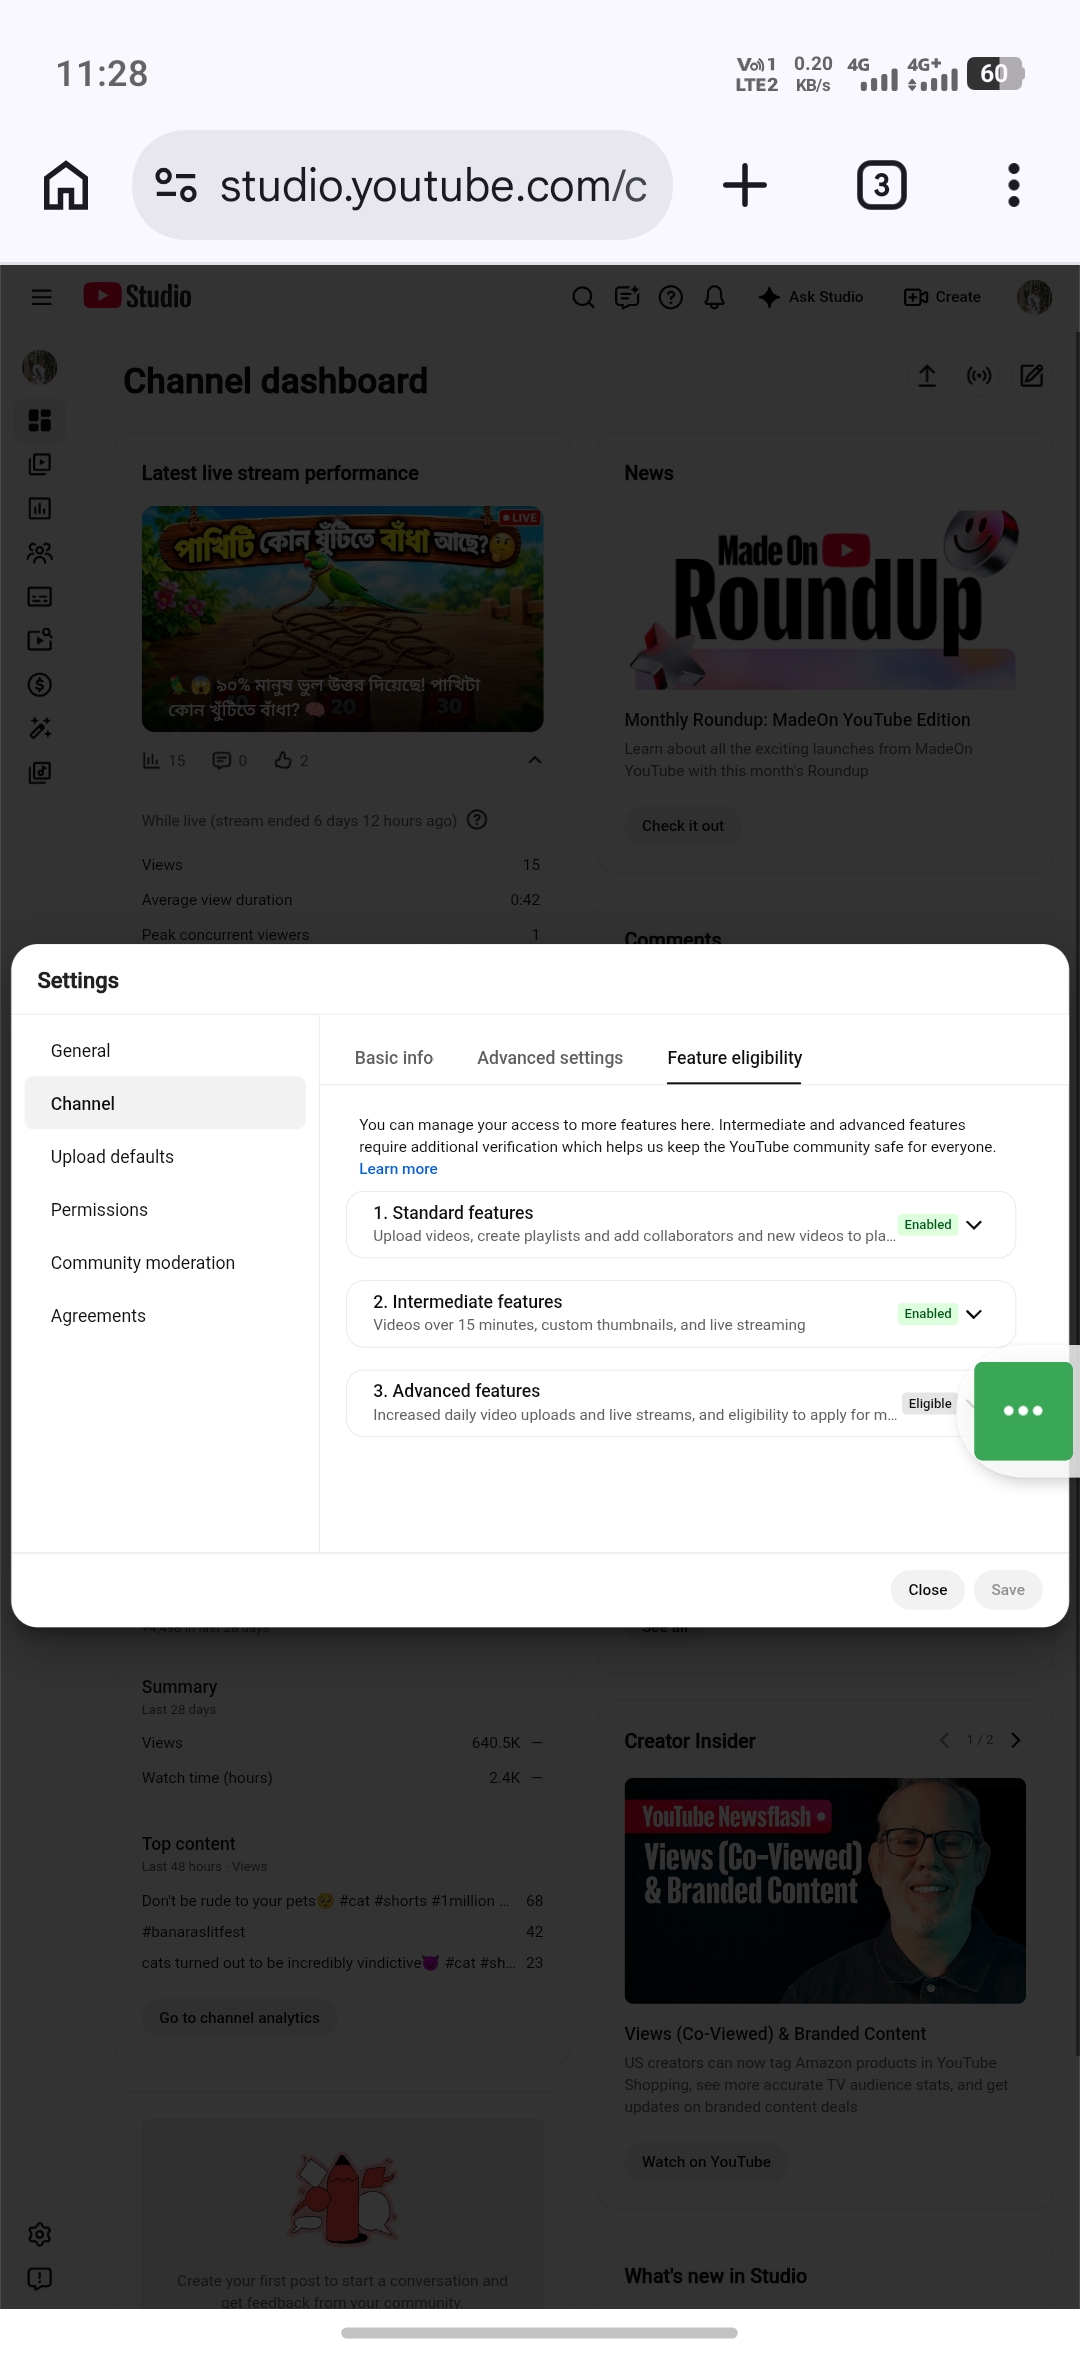
Task: Open Community people icon in the sidebar
Action: (x=40, y=552)
